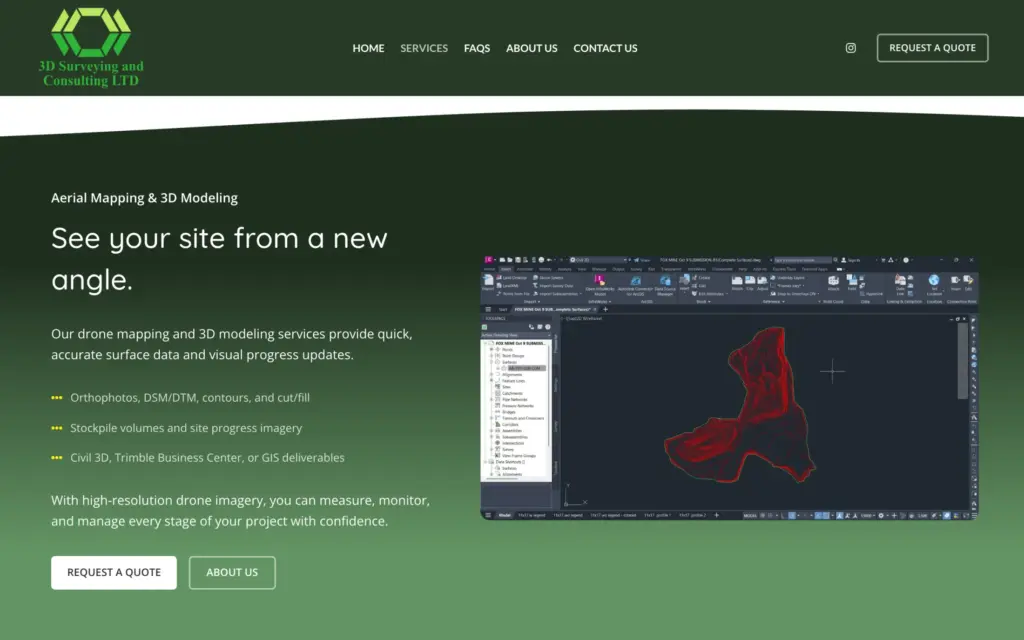Click the large Import icon in Civil 3D ribbon
This screenshot has height=640, width=1024.
point(488,280)
